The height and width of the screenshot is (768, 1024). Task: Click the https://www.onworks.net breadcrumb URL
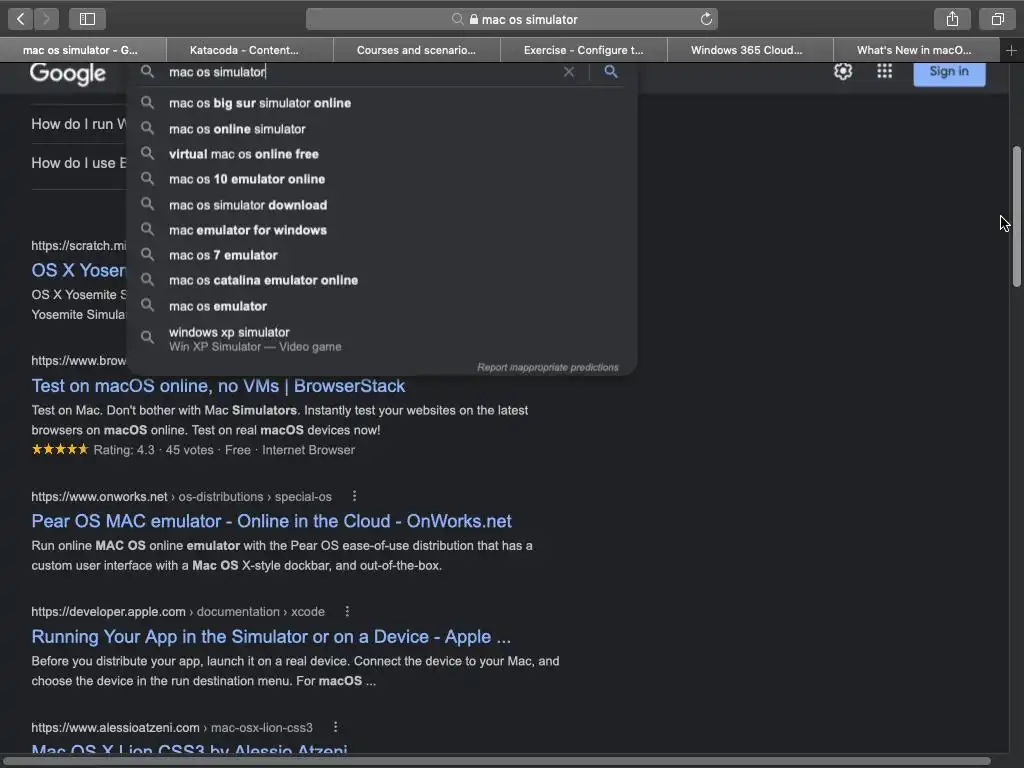(99, 496)
